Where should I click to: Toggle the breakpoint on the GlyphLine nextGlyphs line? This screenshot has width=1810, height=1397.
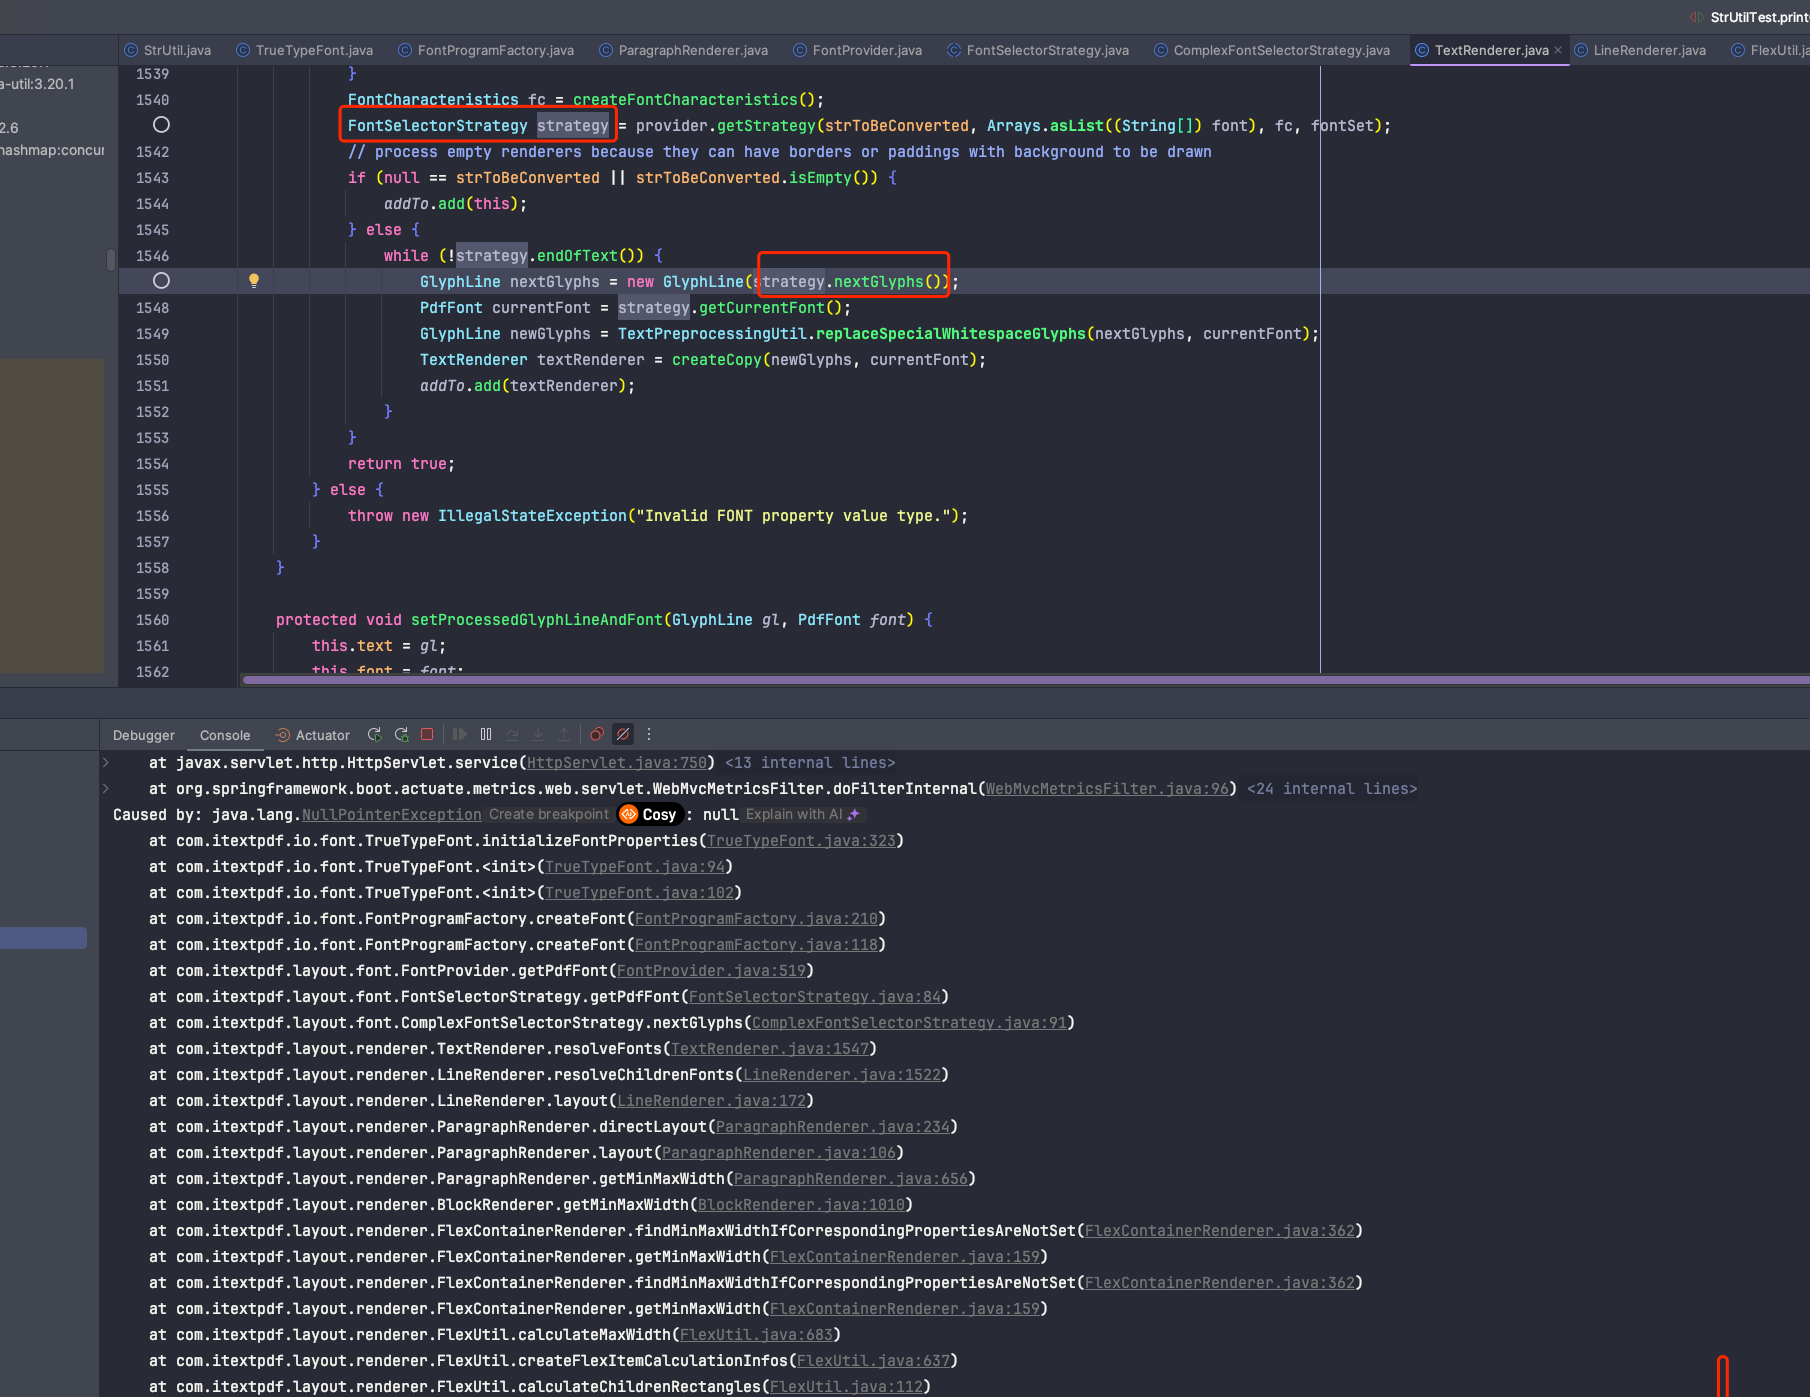click(161, 281)
